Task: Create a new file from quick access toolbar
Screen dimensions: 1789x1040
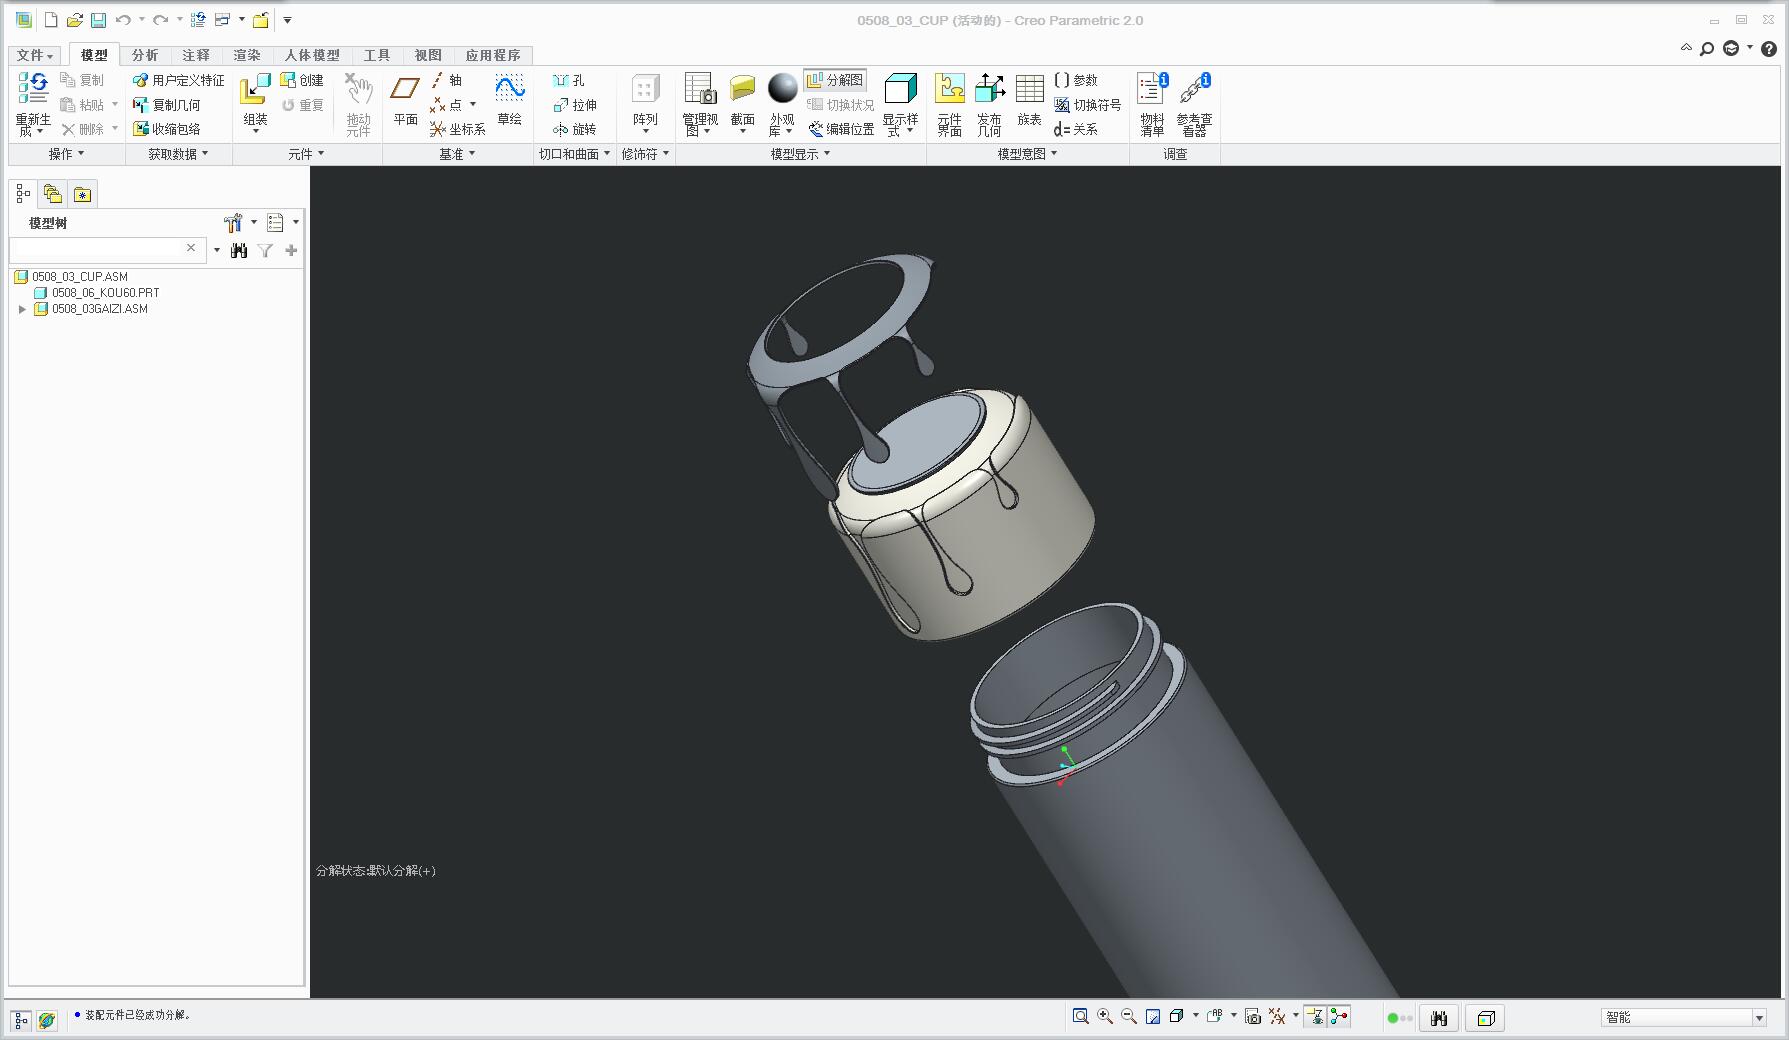Action: (x=51, y=20)
